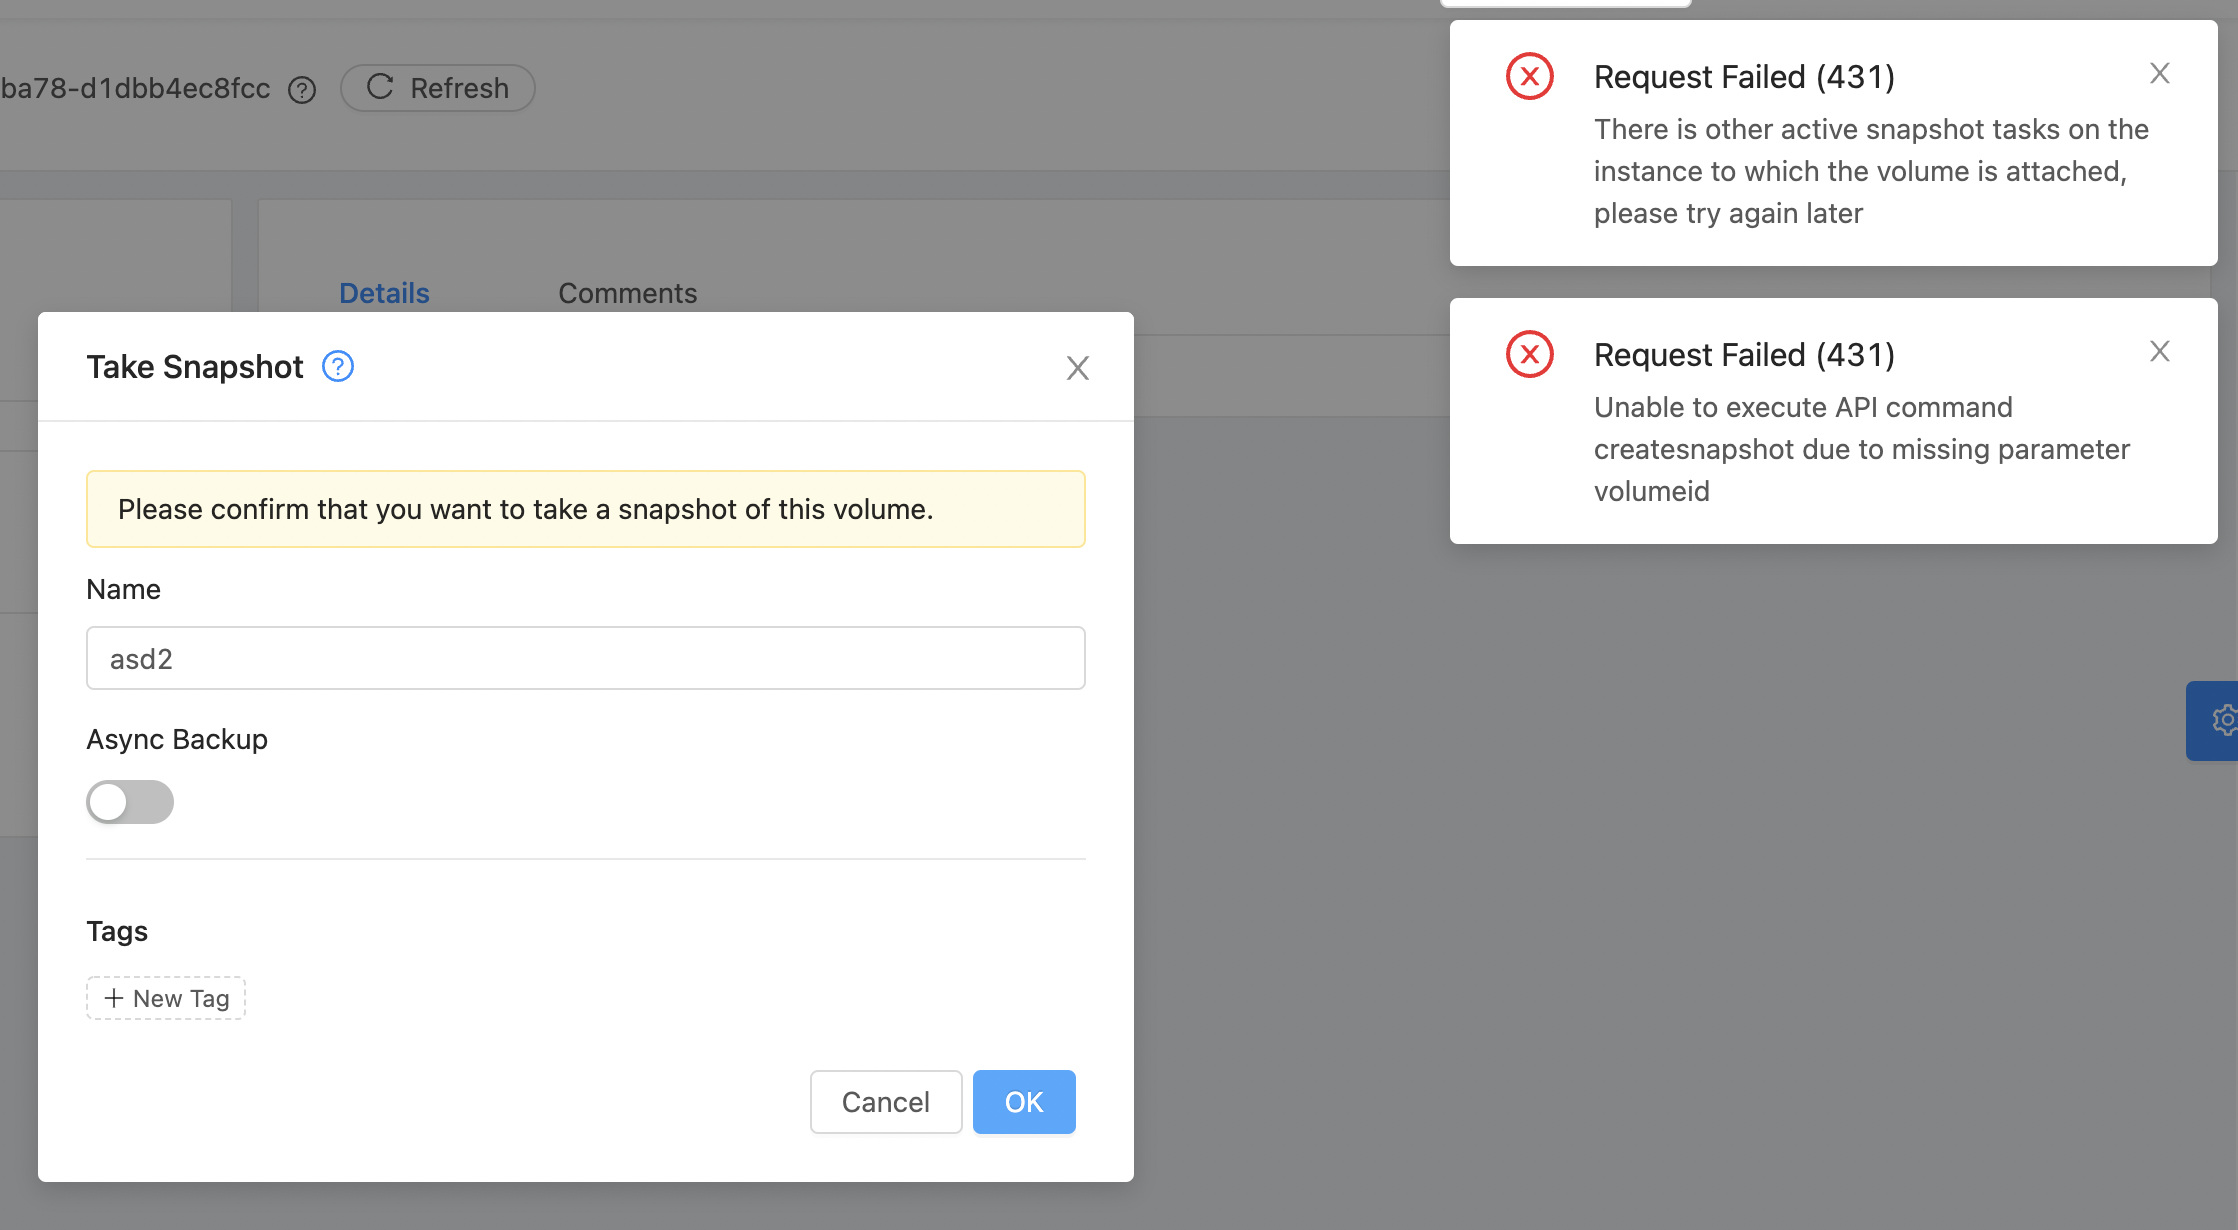Switch to the Details tab
This screenshot has width=2238, height=1230.
coord(384,293)
